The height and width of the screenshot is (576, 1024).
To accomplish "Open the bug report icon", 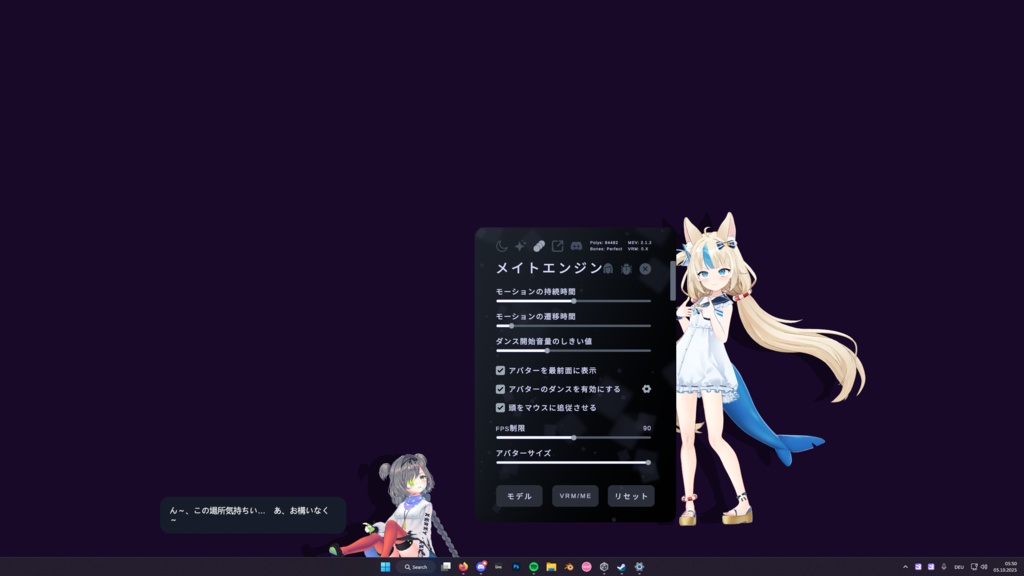I will [x=627, y=269].
